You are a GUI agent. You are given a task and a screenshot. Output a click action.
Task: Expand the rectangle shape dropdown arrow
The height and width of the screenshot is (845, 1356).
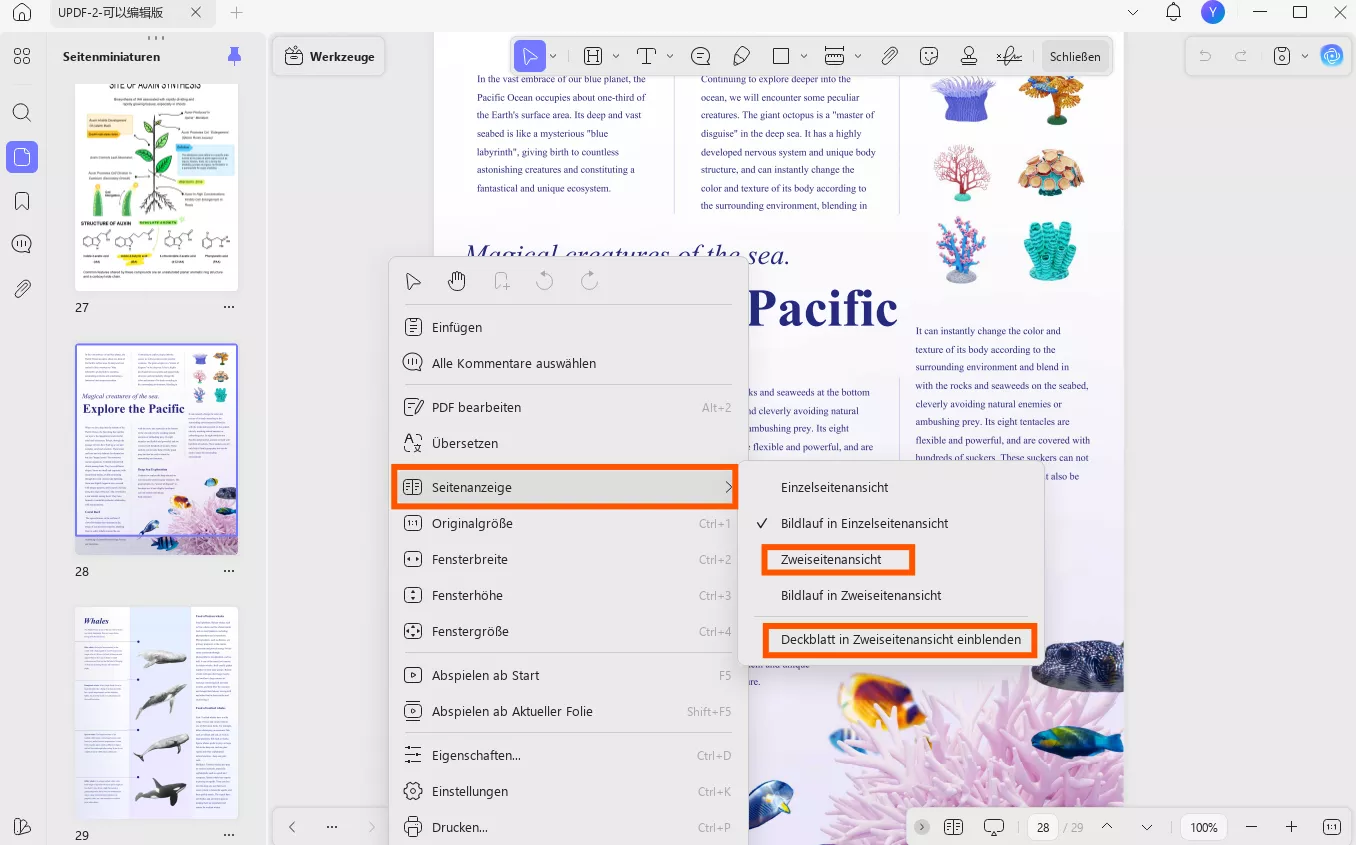tap(805, 56)
